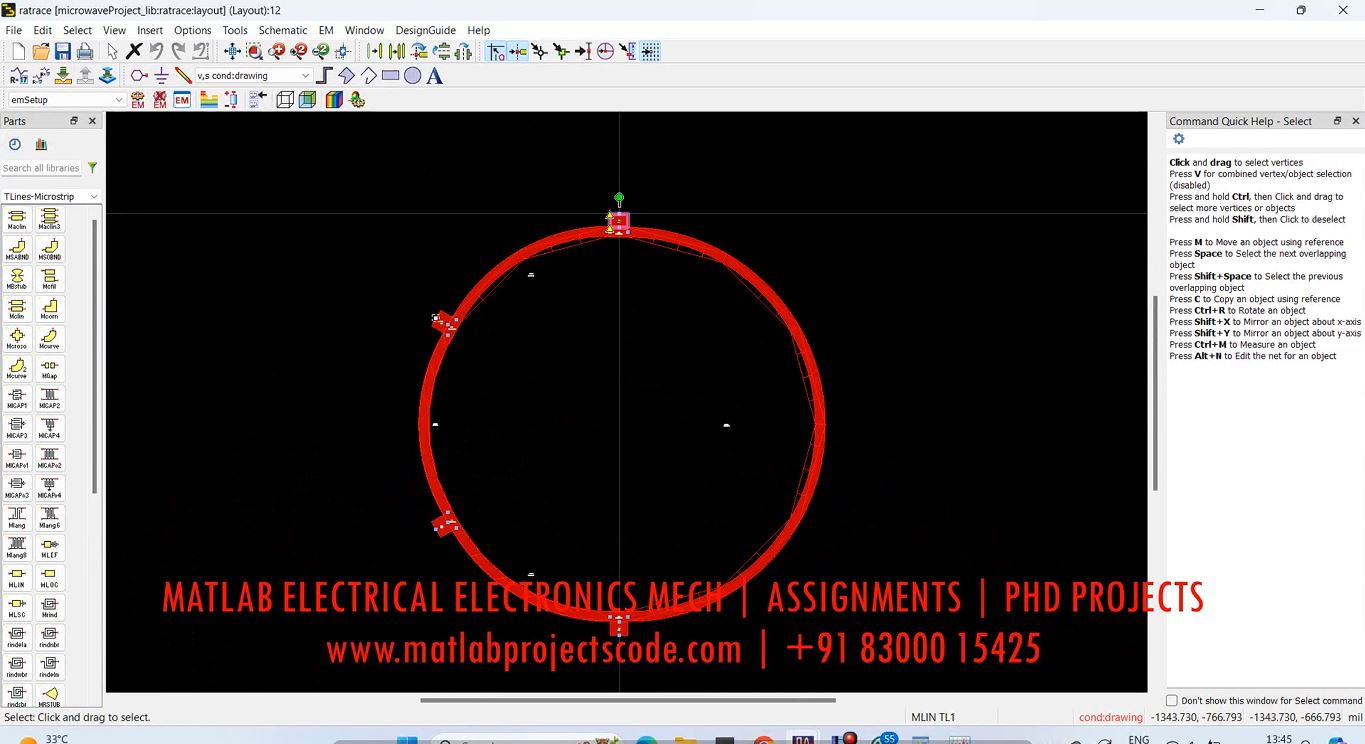Click the green filter funnel icon

tap(92, 168)
